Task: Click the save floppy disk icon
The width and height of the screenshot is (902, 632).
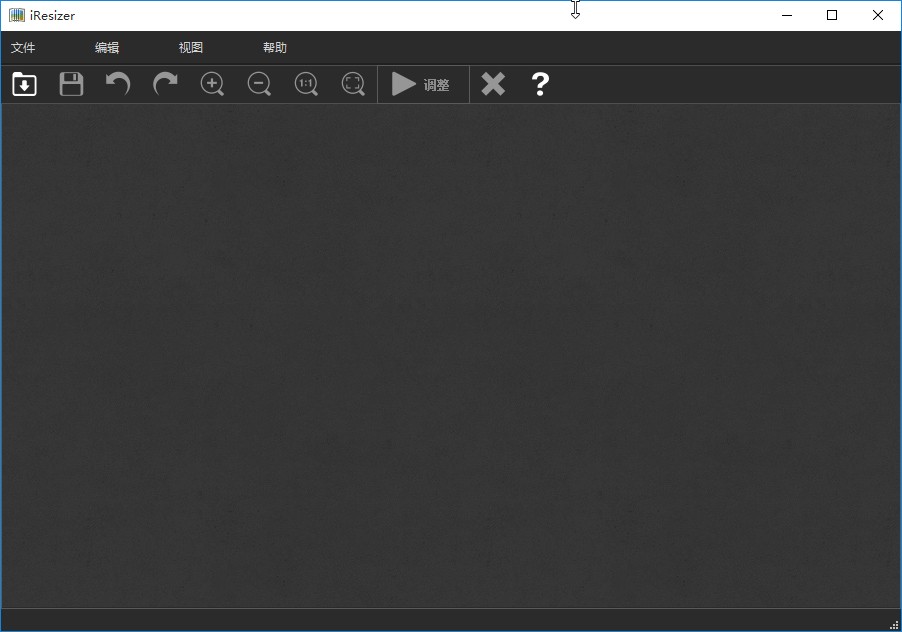Action: (71, 84)
